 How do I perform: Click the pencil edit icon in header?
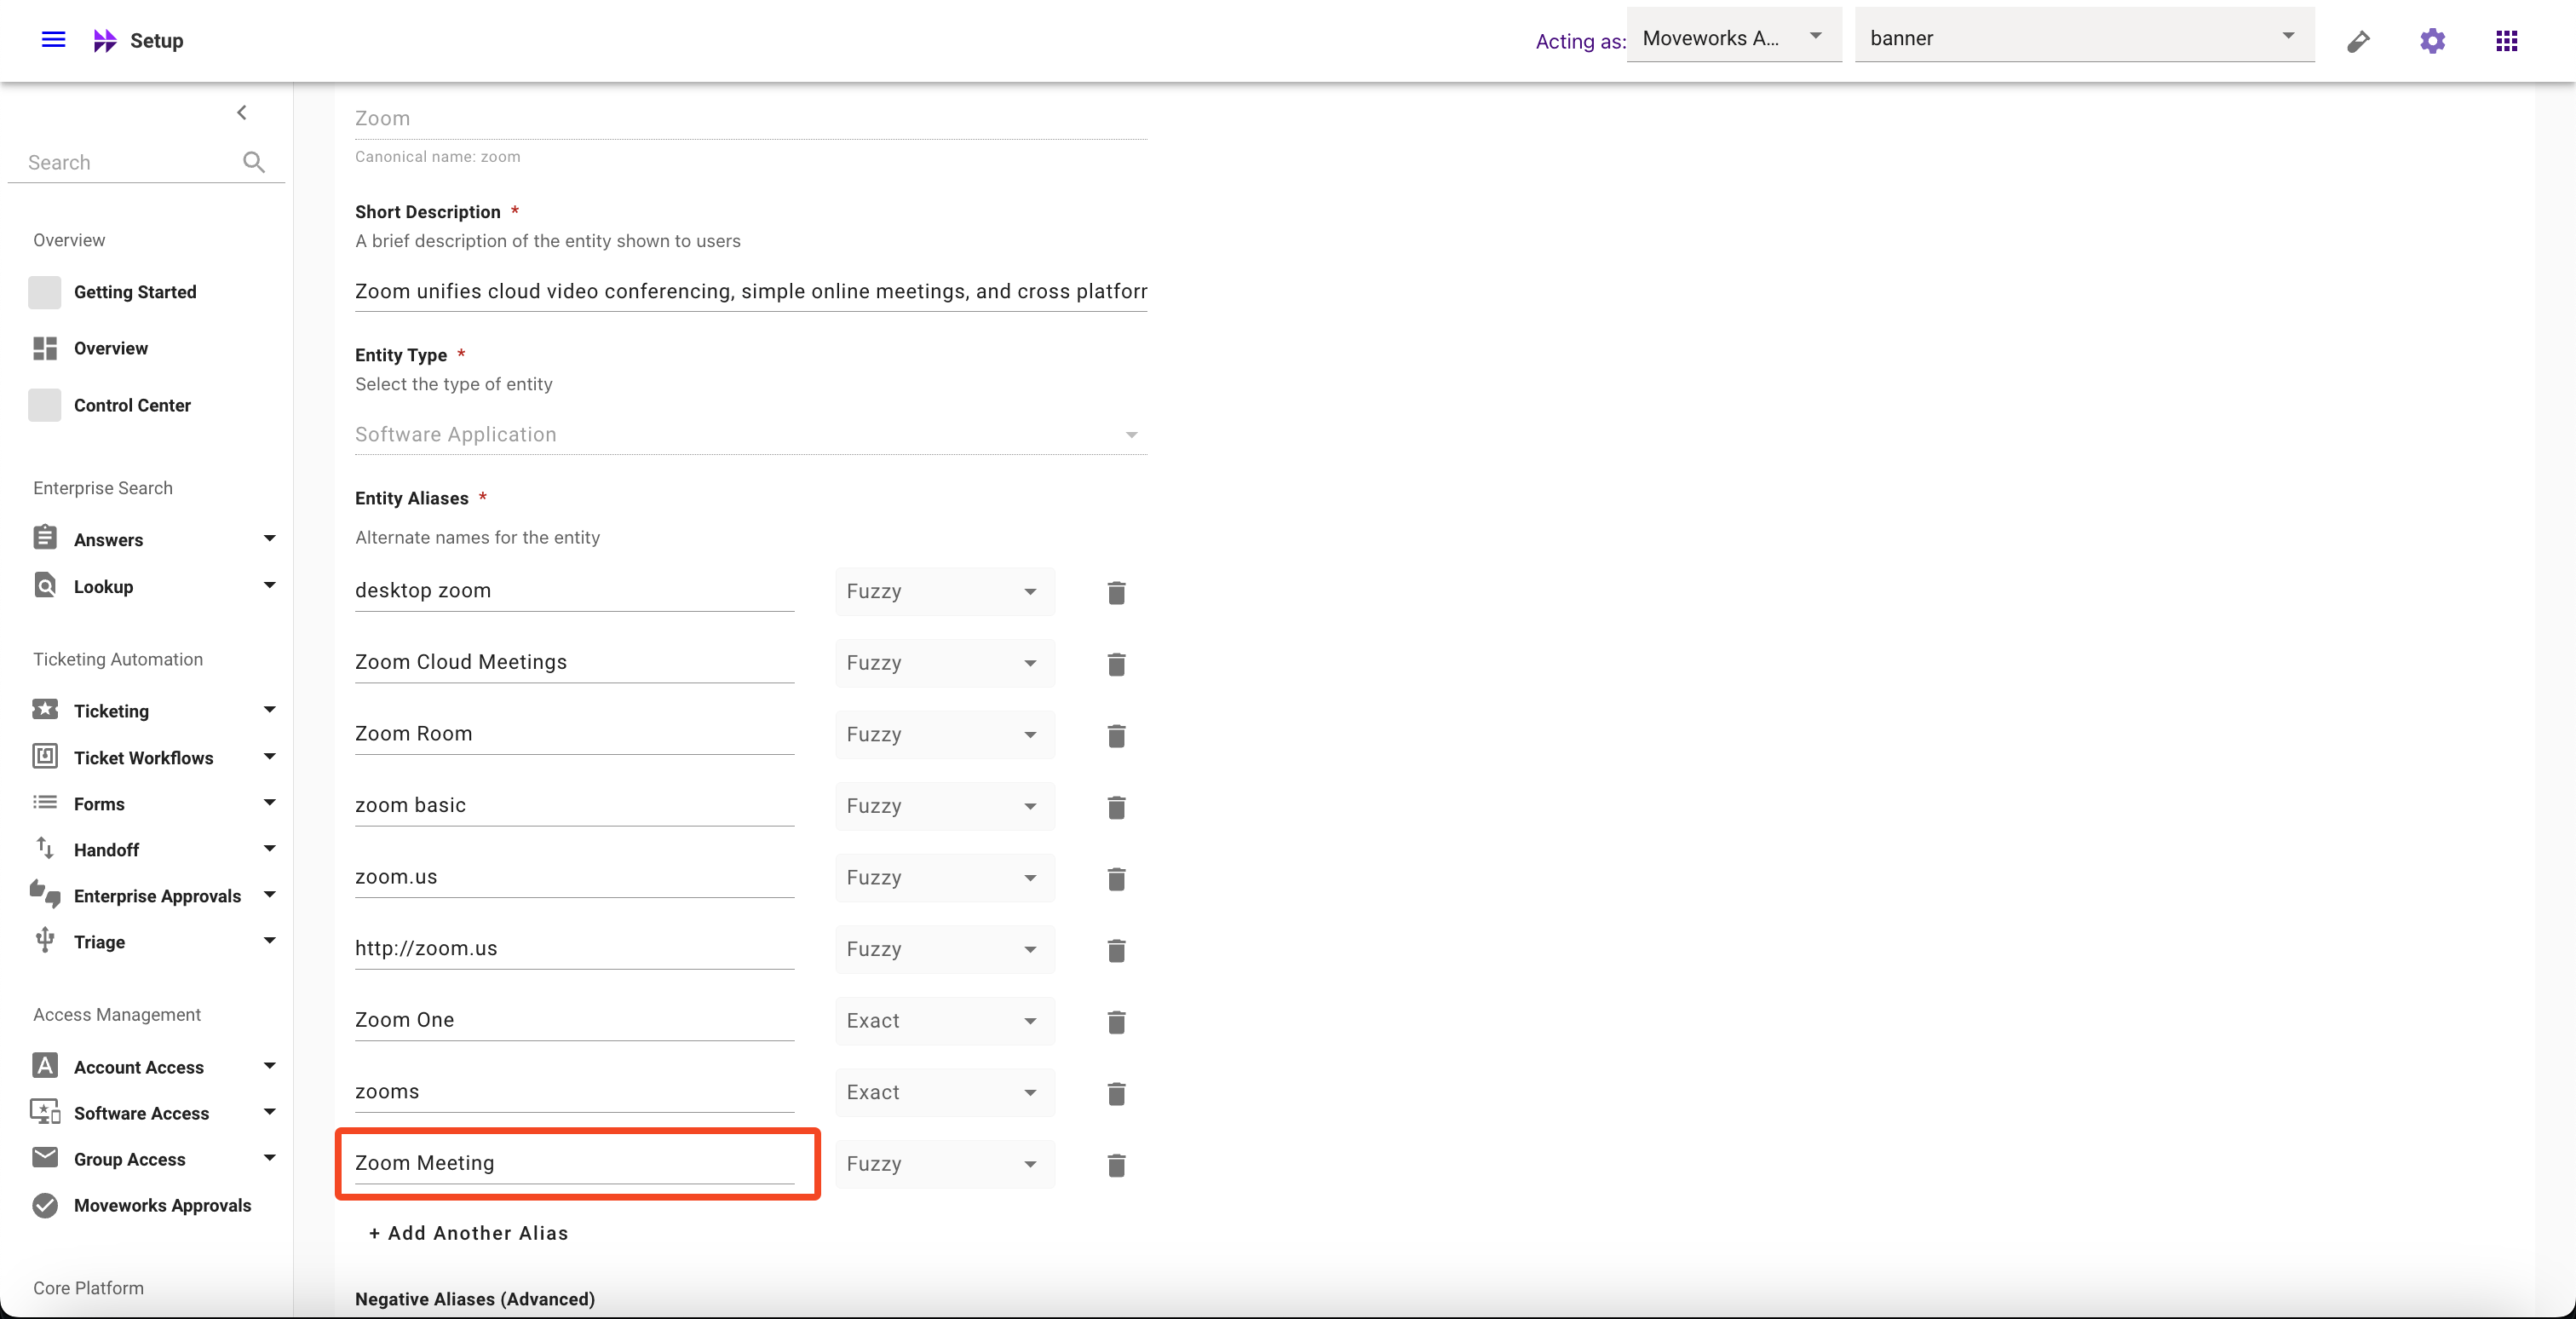[2358, 41]
